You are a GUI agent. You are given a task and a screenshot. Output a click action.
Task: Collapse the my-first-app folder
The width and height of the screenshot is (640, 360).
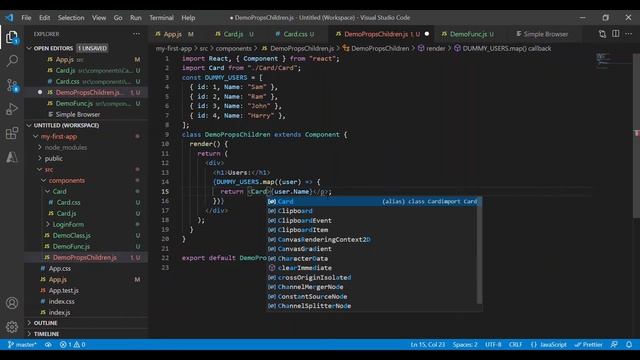[36, 136]
